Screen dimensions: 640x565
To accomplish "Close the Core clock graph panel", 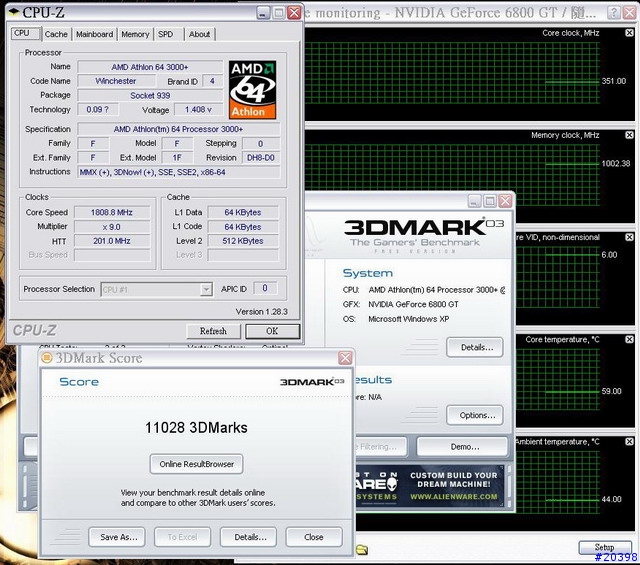I will tap(629, 33).
